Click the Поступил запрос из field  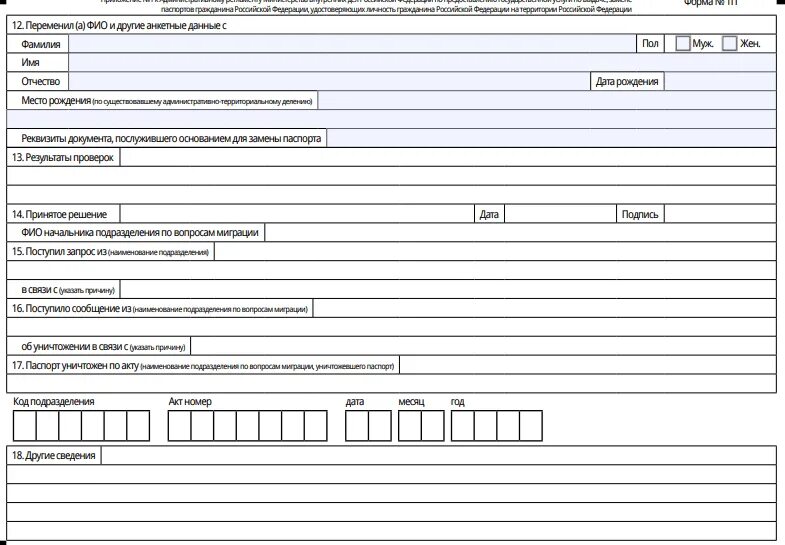495,251
